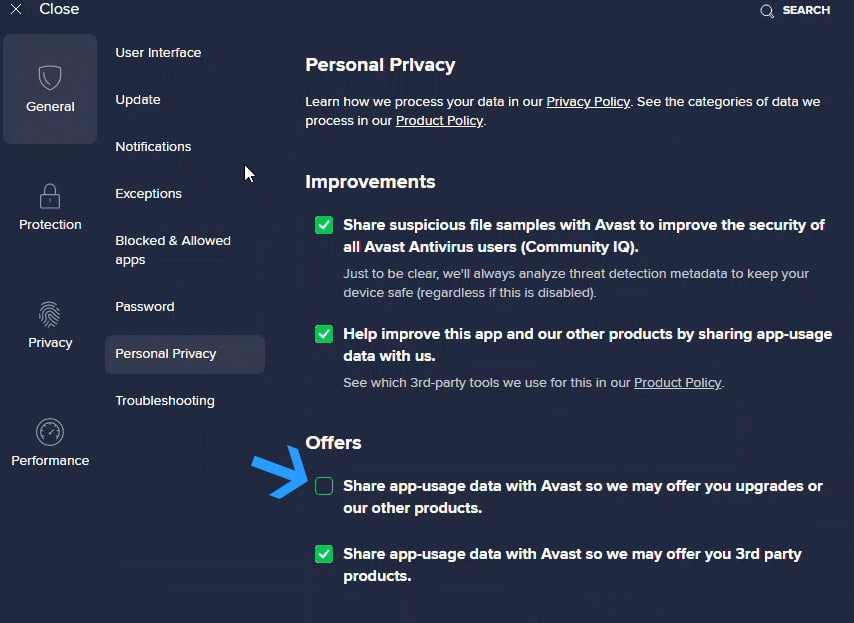854x623 pixels.
Task: Click the Privacy category label
Action: point(50,343)
